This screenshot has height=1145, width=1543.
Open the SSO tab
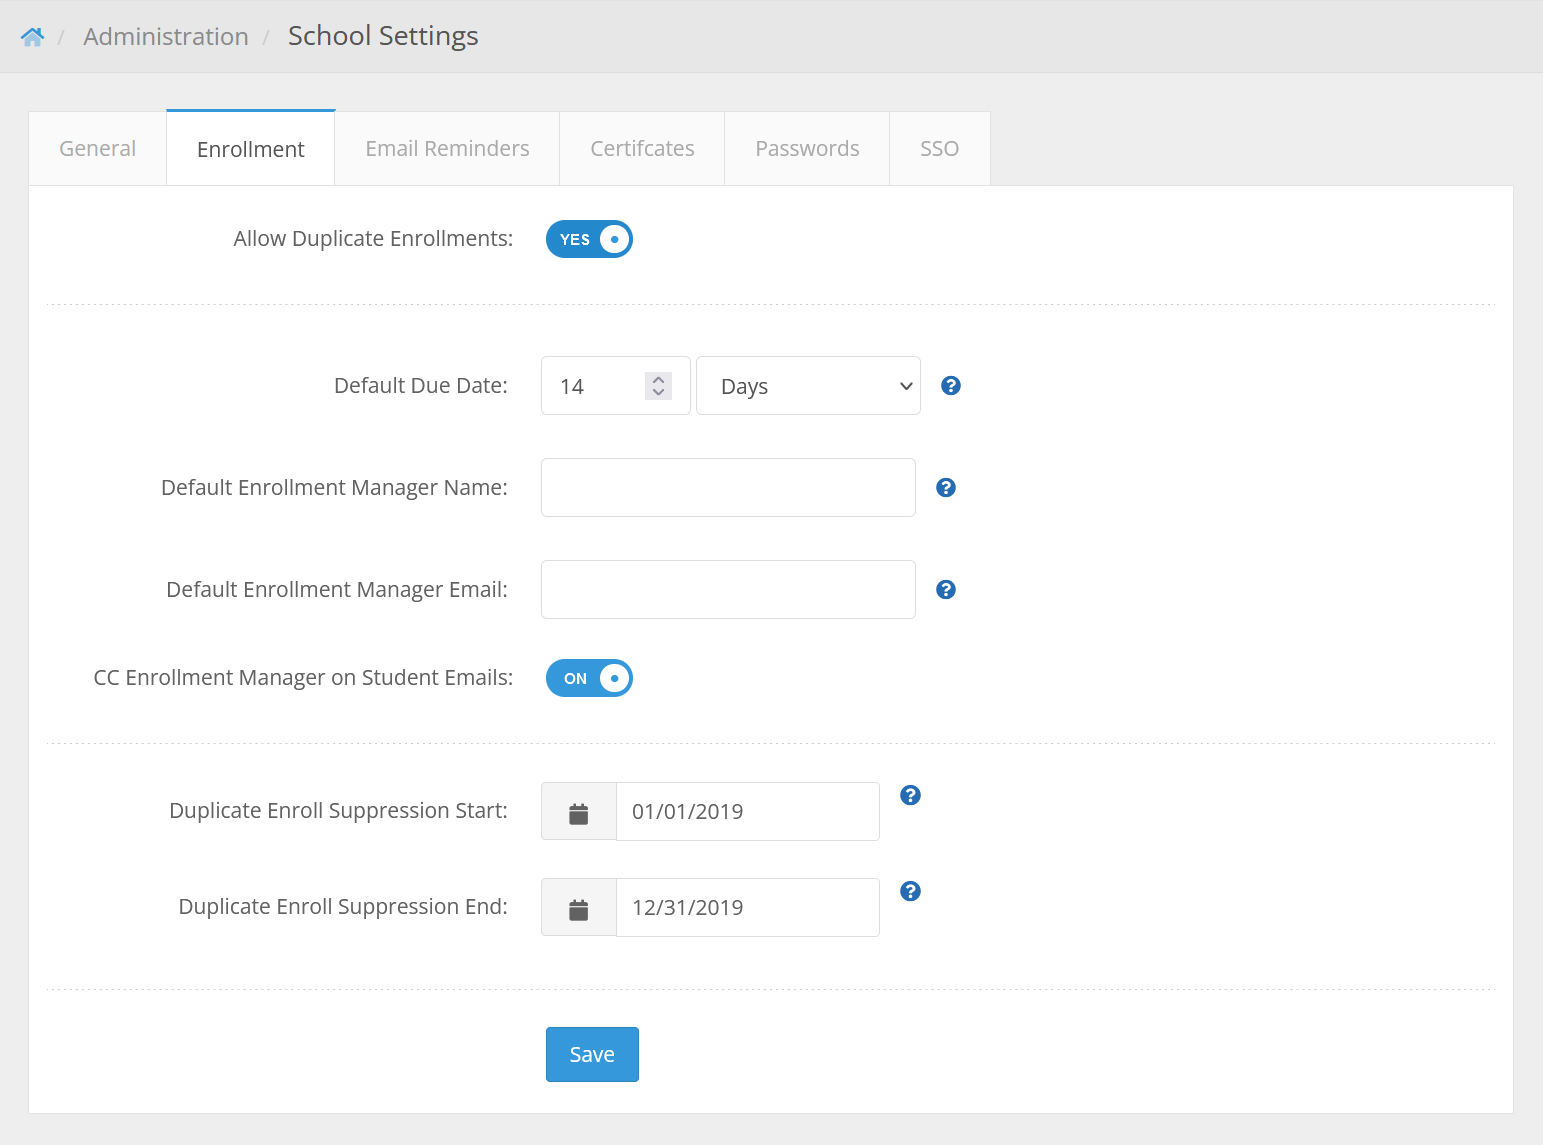939,149
